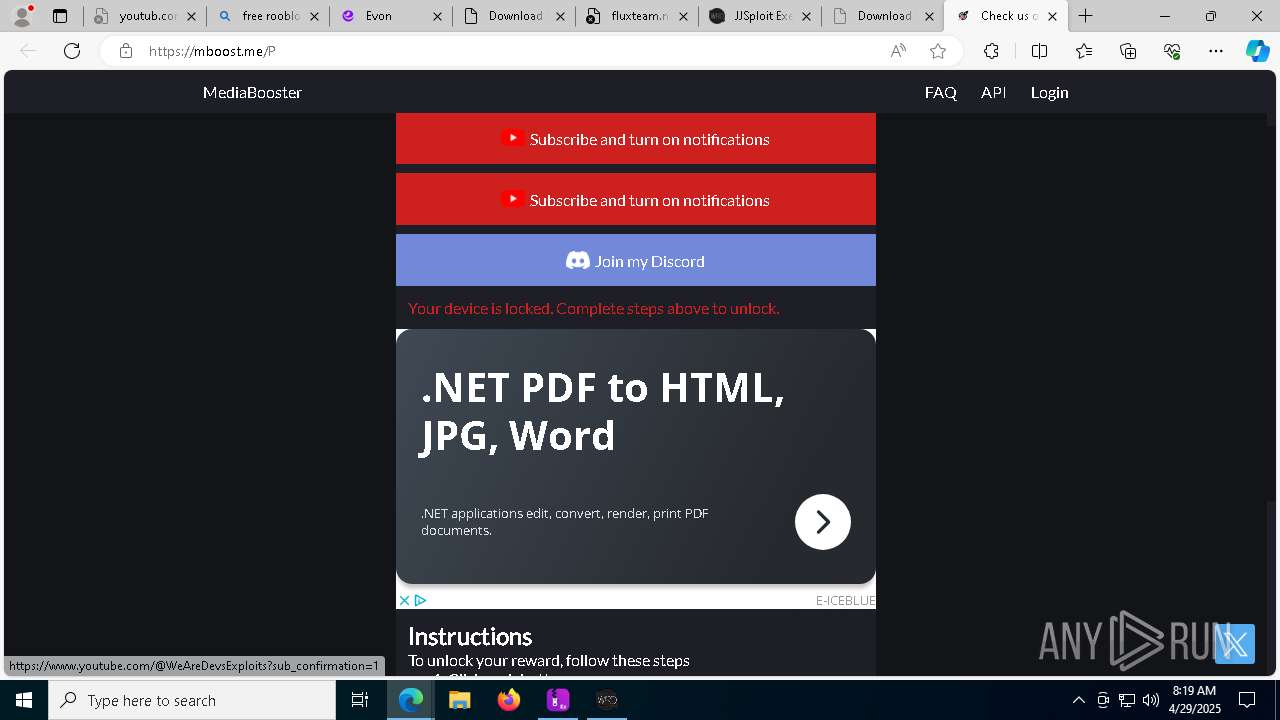Screen dimensions: 1280x720
Task: Open the Collections icon
Action: pyautogui.click(x=1128, y=51)
